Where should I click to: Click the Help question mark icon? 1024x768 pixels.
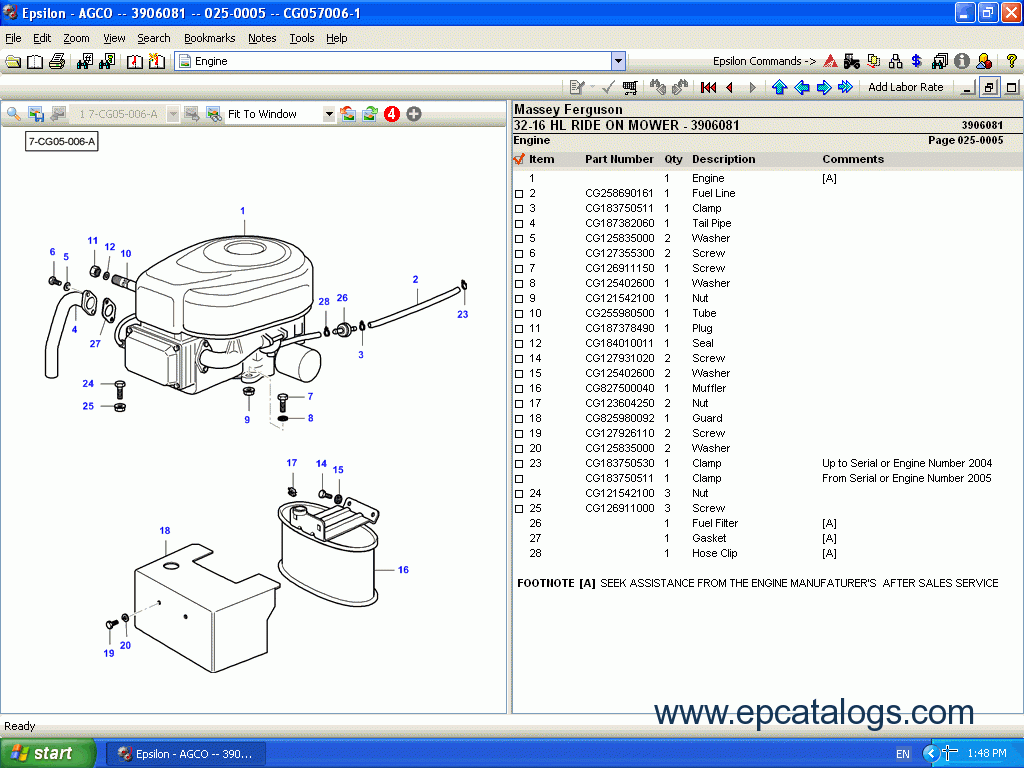(1012, 61)
